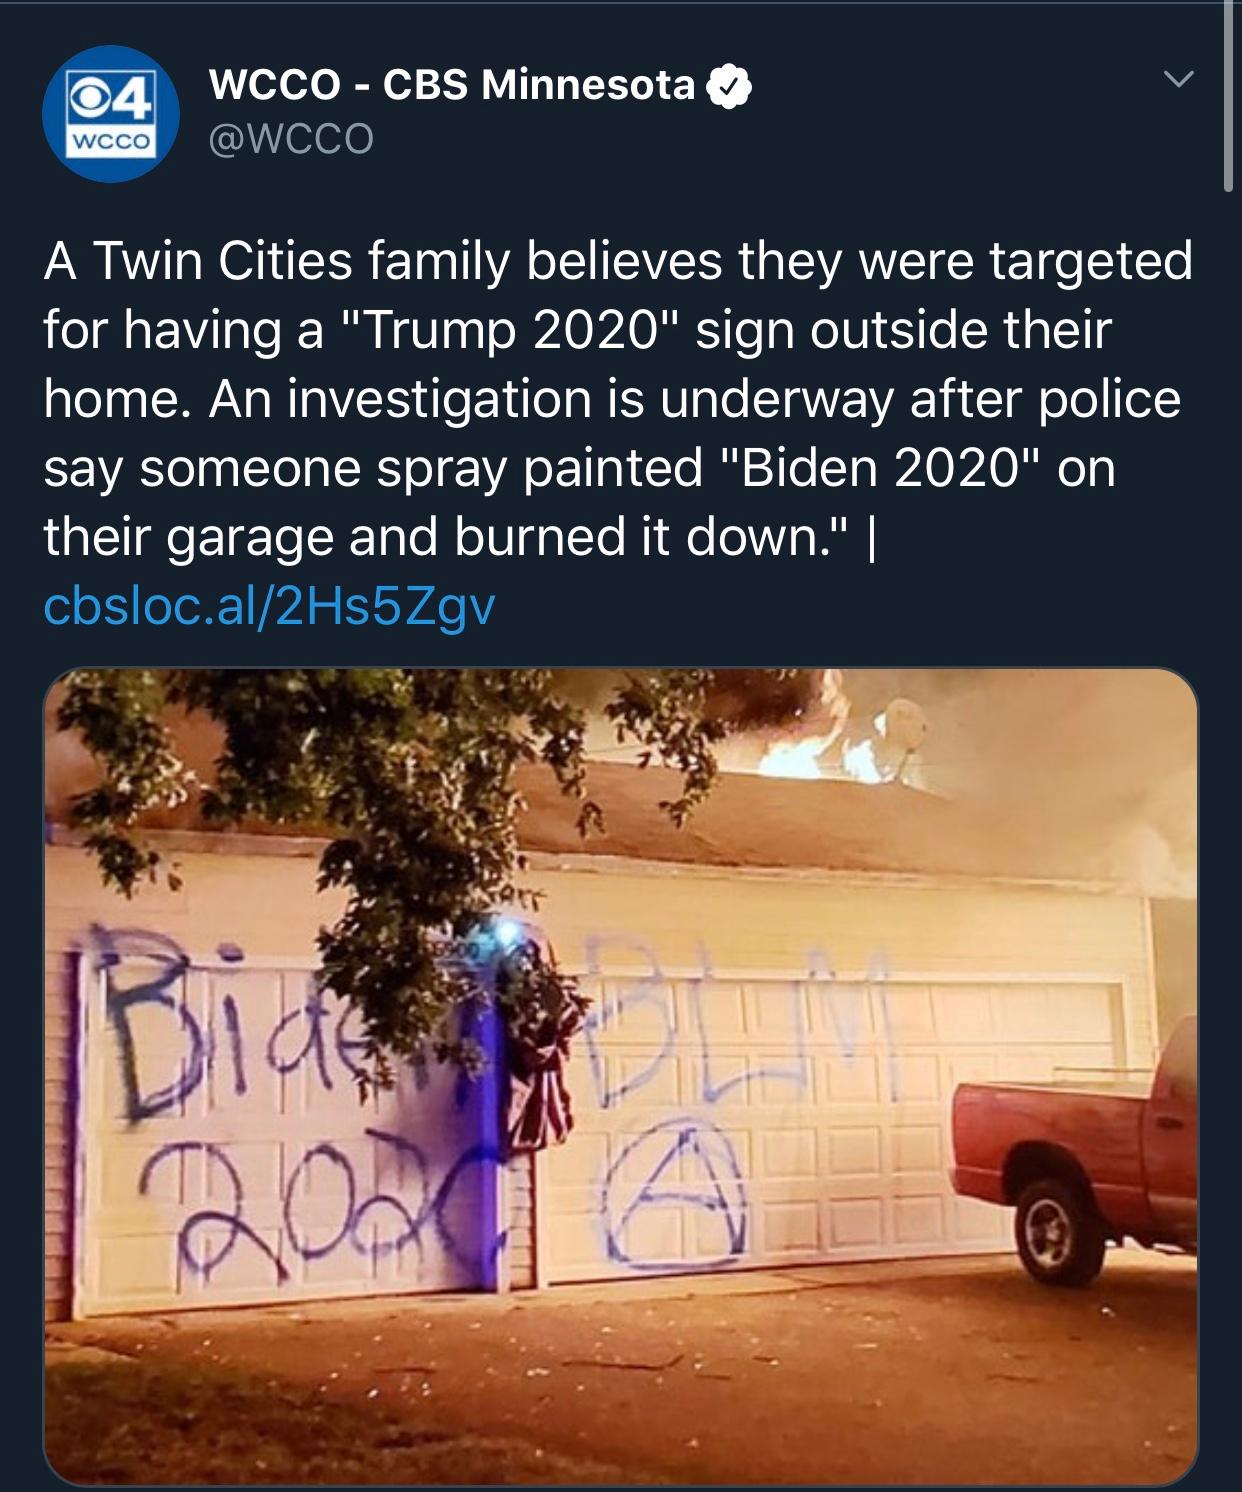Open the burning garage photo
1242x1492 pixels.
(x=620, y=1076)
